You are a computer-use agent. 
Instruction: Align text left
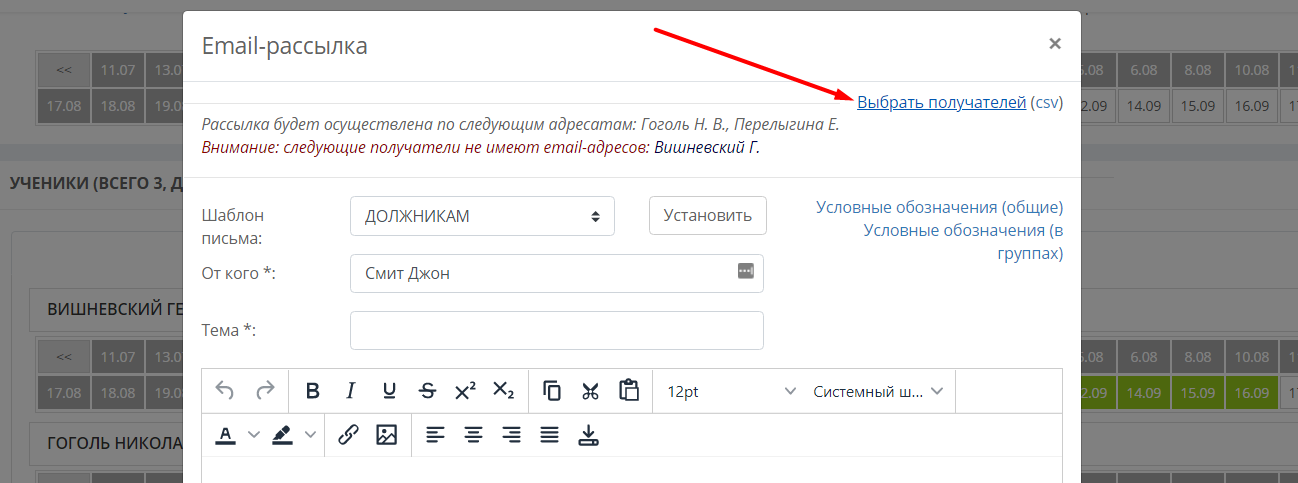[435, 435]
